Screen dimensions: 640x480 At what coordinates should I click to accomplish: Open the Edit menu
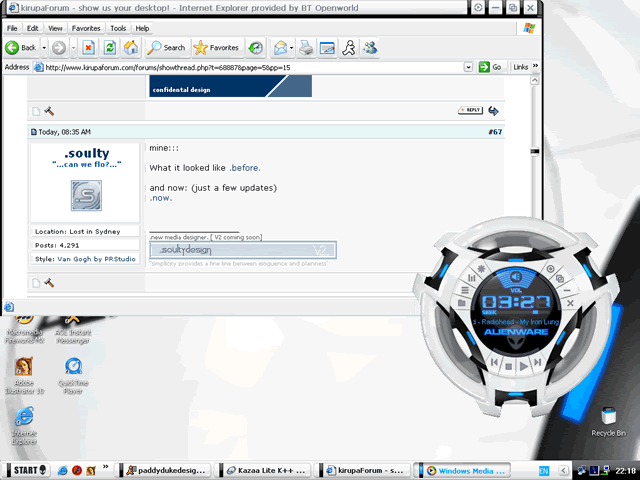click(x=33, y=28)
